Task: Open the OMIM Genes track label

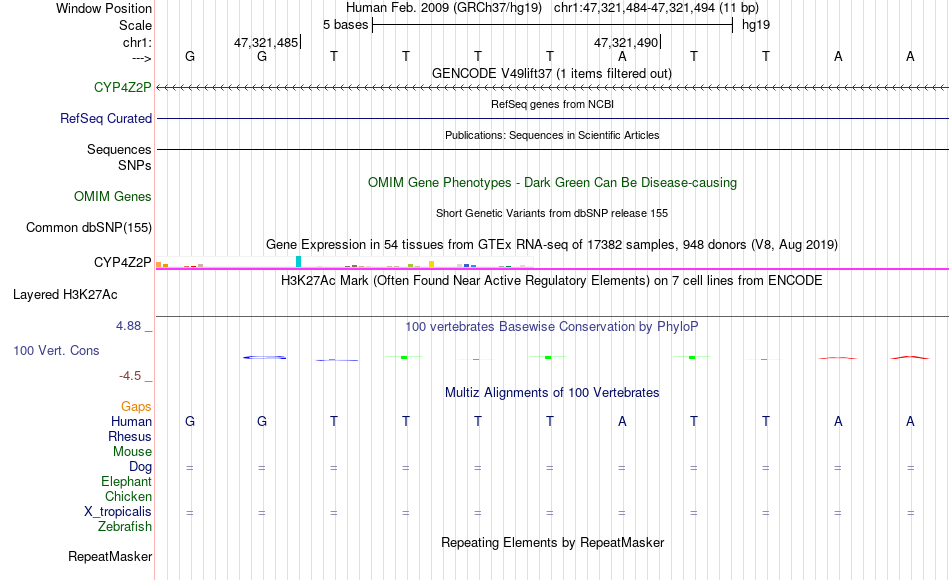Action: click(112, 196)
